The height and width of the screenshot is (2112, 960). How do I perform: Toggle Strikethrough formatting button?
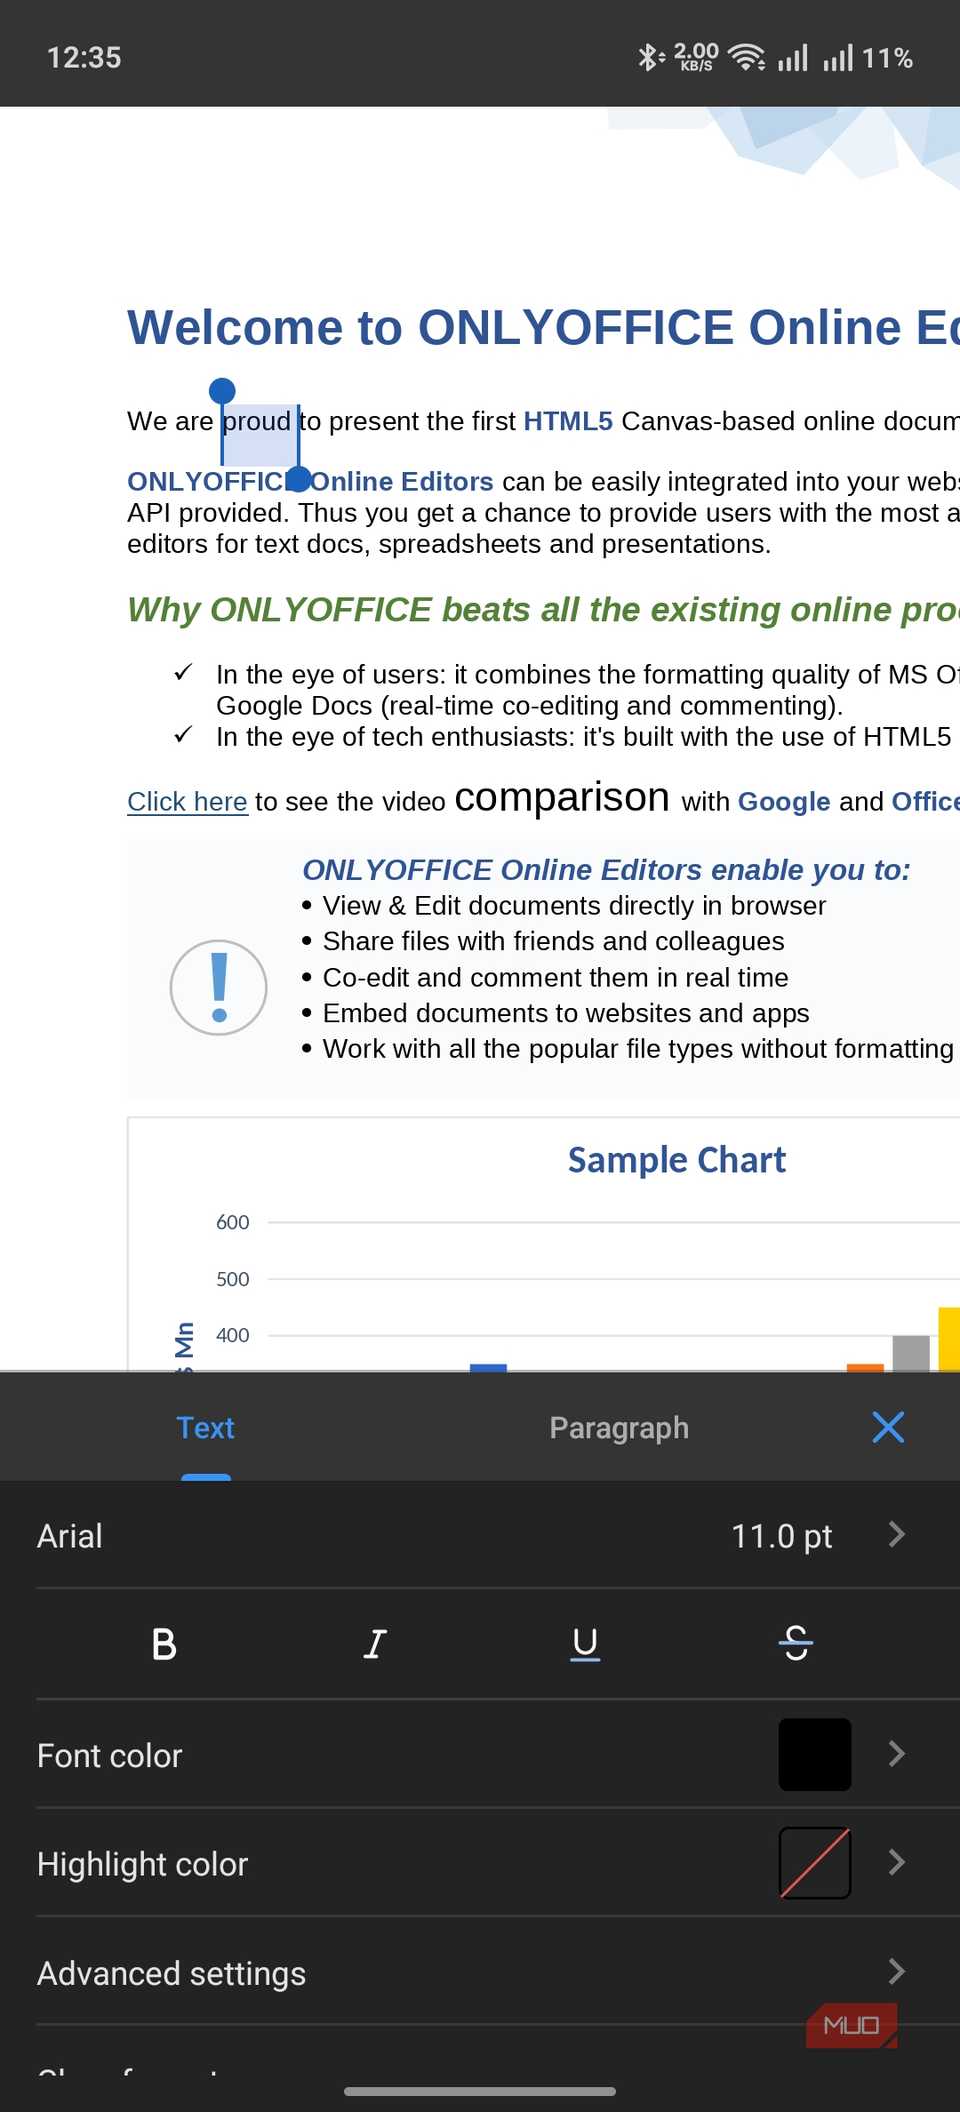tap(796, 1643)
